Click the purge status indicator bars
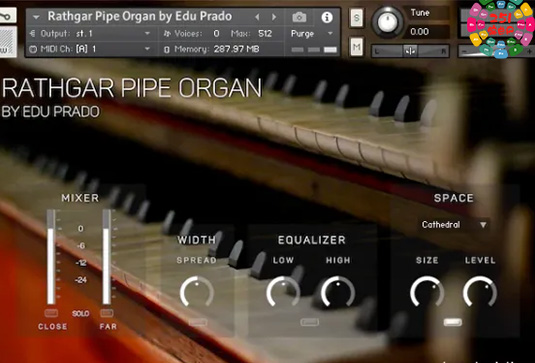Viewport: 535px width, 363px height. [314, 50]
